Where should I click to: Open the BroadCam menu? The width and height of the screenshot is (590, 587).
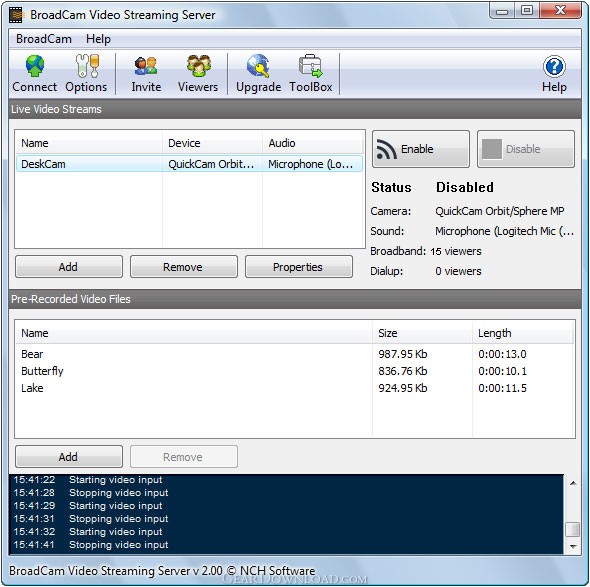[44, 39]
